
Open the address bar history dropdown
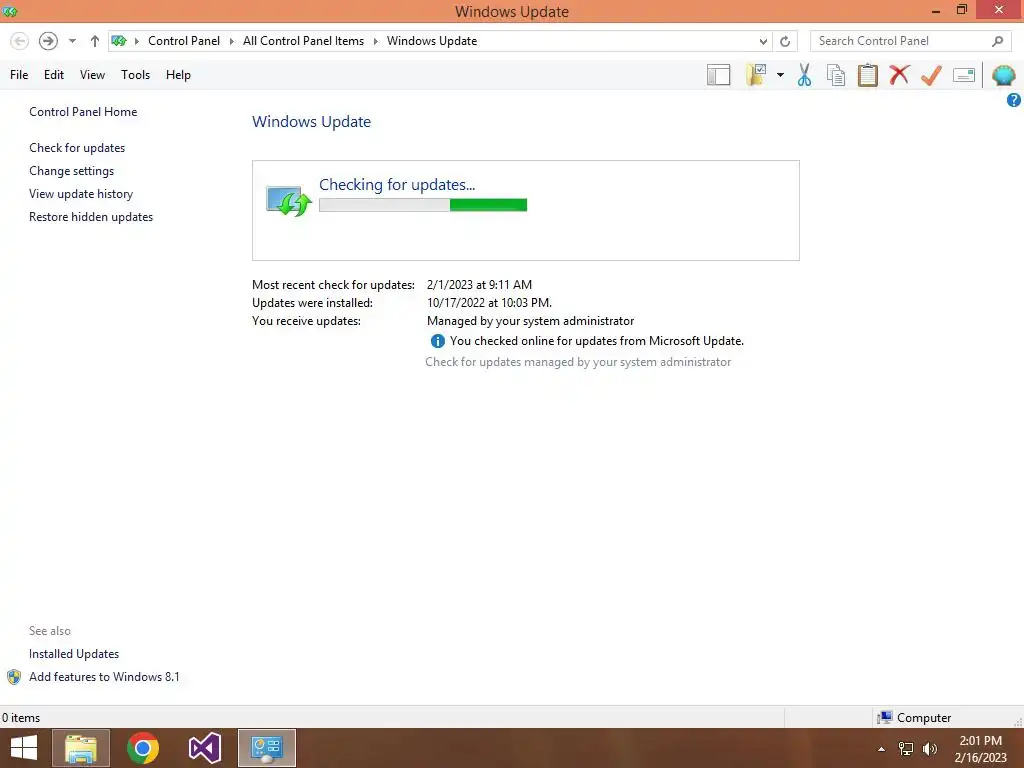coord(763,41)
